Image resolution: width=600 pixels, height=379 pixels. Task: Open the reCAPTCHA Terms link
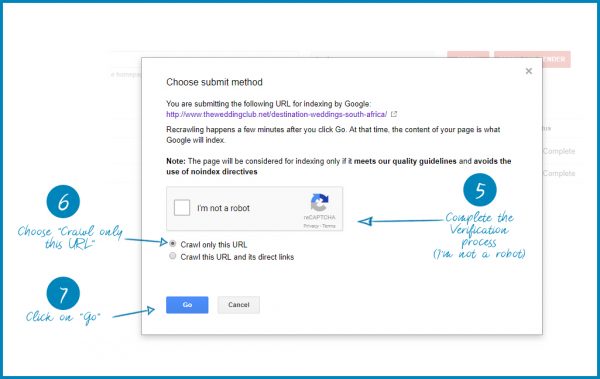329,226
